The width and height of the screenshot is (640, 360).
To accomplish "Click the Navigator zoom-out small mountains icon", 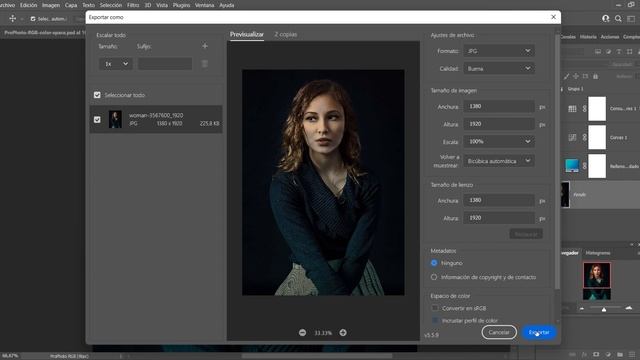I will 582,309.
